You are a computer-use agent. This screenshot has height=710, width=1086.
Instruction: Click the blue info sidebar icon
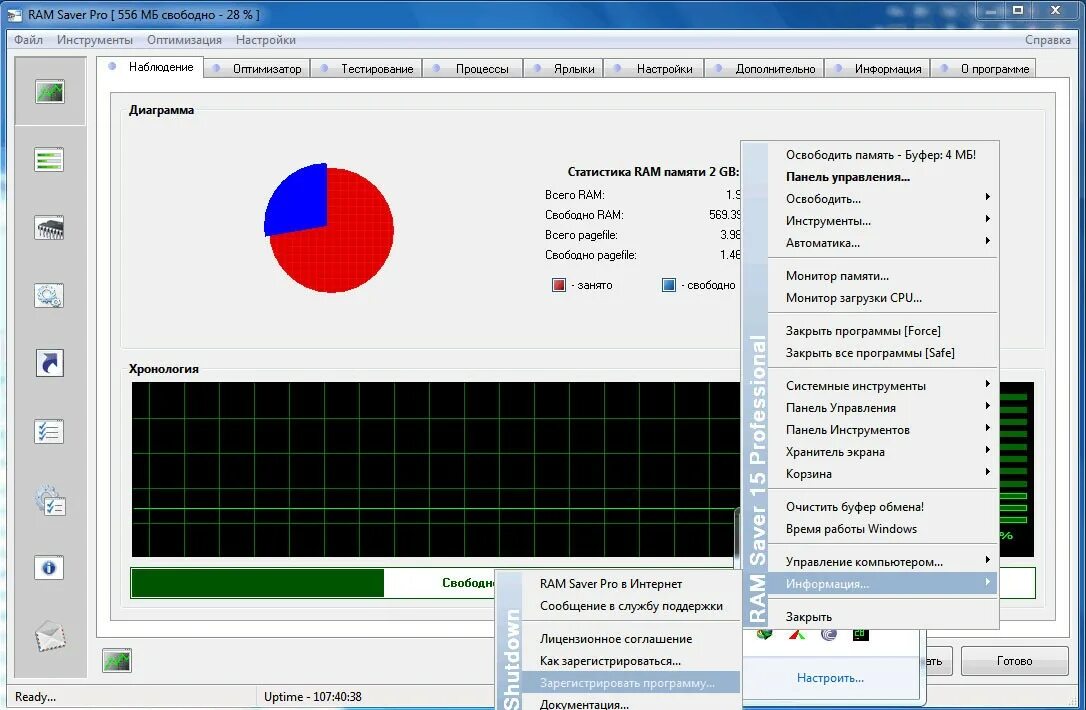point(49,568)
